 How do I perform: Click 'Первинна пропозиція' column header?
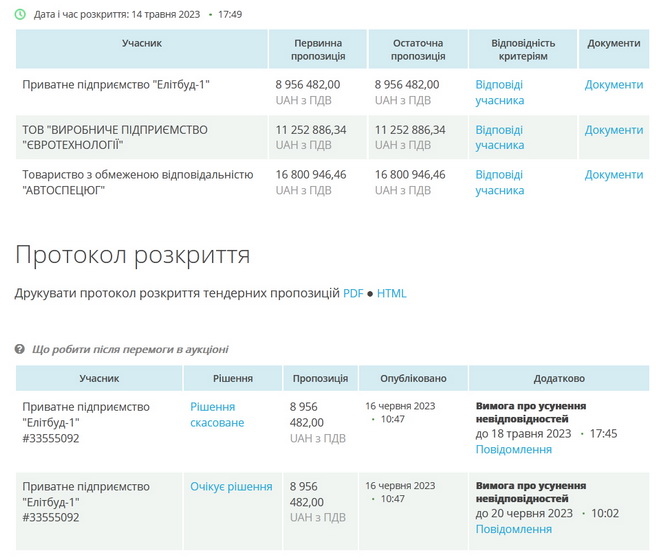[x=318, y=50]
